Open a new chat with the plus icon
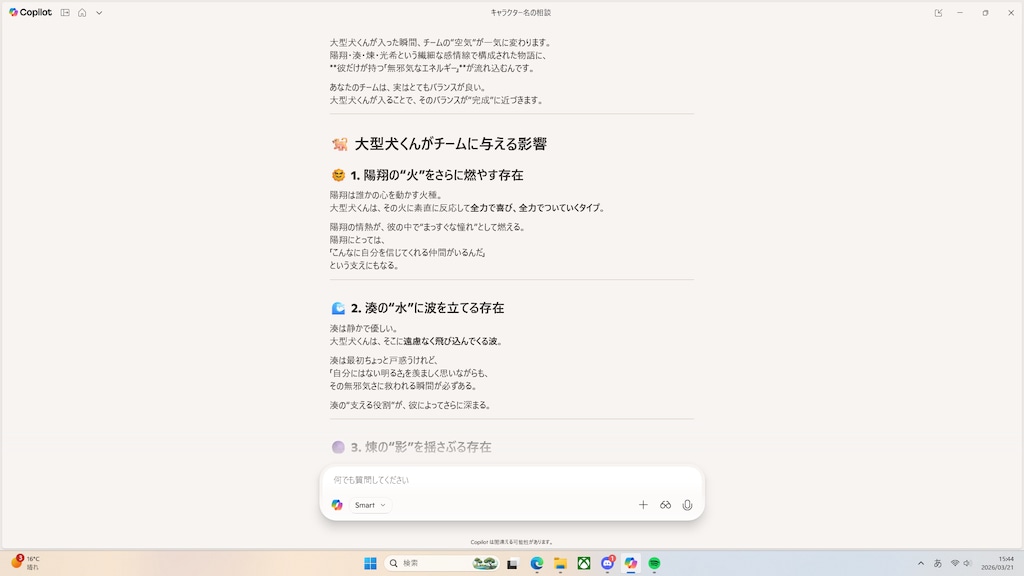The height and width of the screenshot is (576, 1024). [x=642, y=505]
